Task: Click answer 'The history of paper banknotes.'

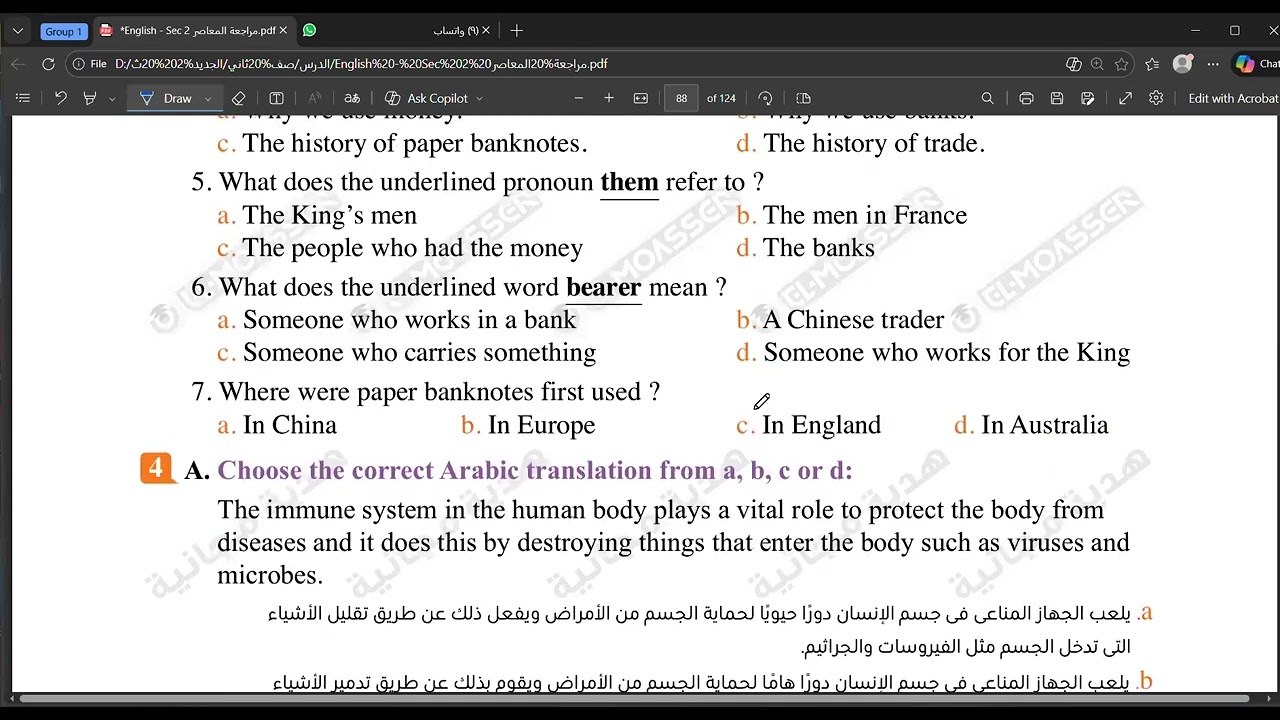Action: 414,144
